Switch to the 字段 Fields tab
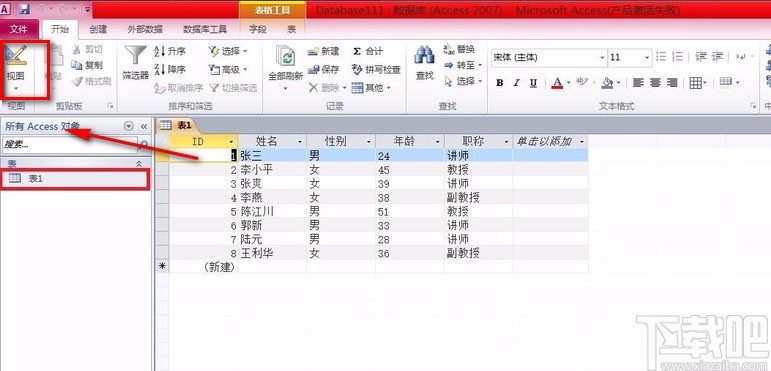Screen dimensions: 771x371 pyautogui.click(x=257, y=29)
